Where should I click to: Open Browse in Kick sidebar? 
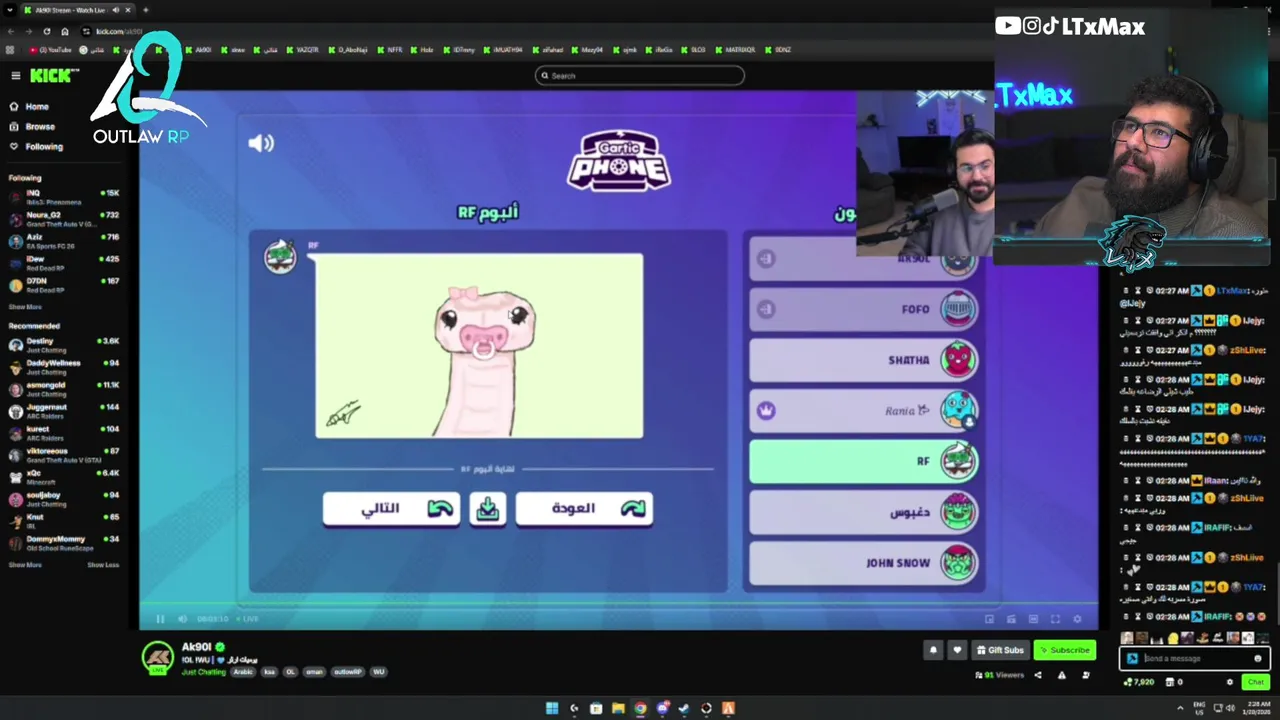click(32, 126)
